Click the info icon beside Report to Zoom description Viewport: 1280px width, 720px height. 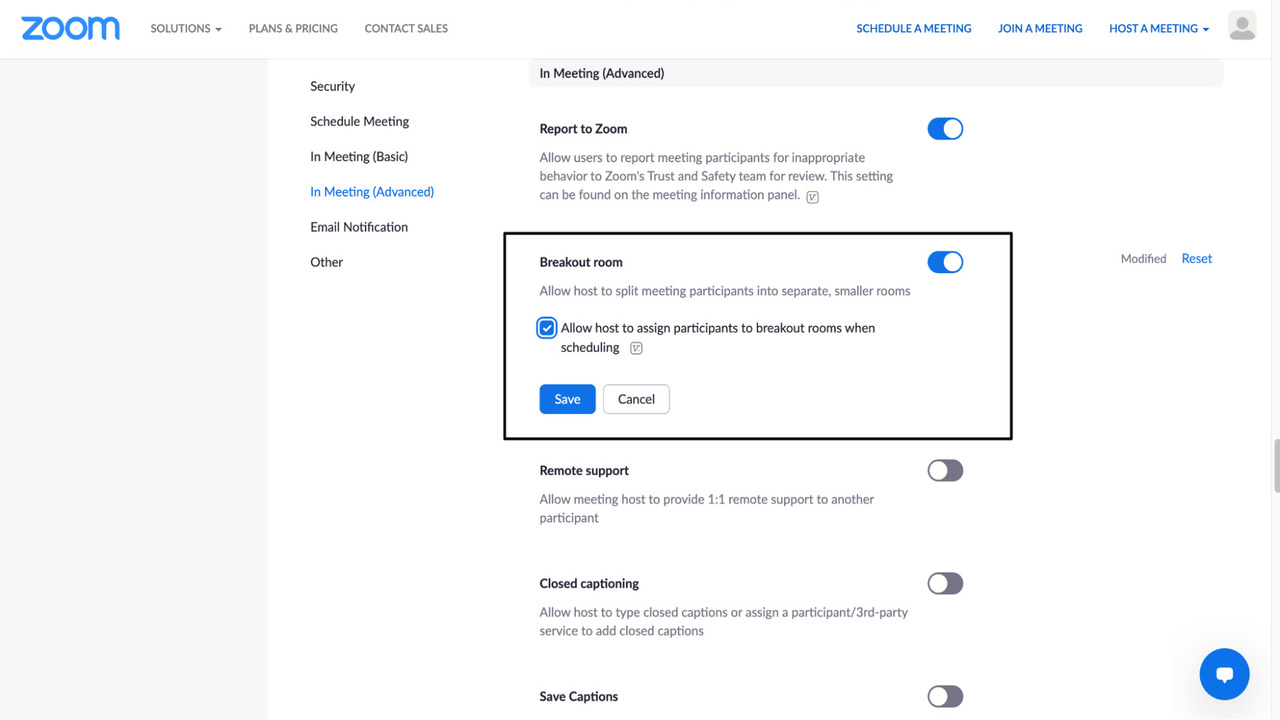click(x=813, y=197)
